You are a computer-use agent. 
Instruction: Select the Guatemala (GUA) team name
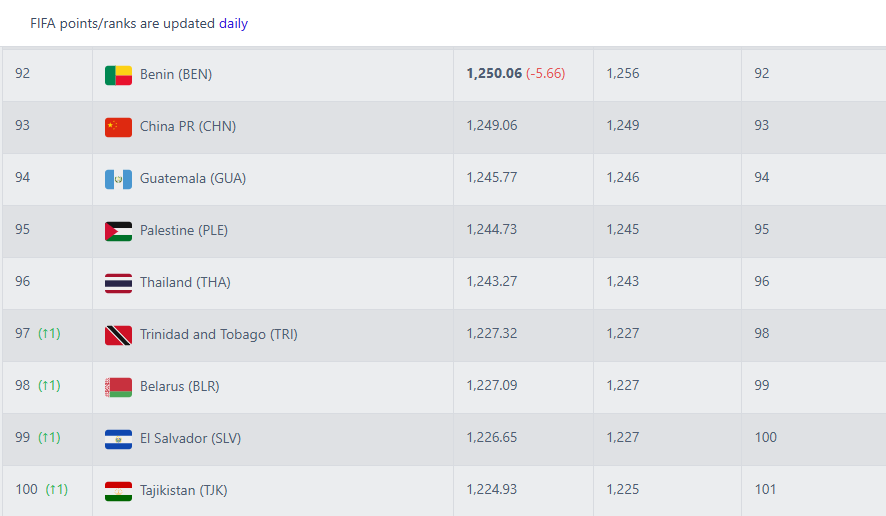[193, 178]
